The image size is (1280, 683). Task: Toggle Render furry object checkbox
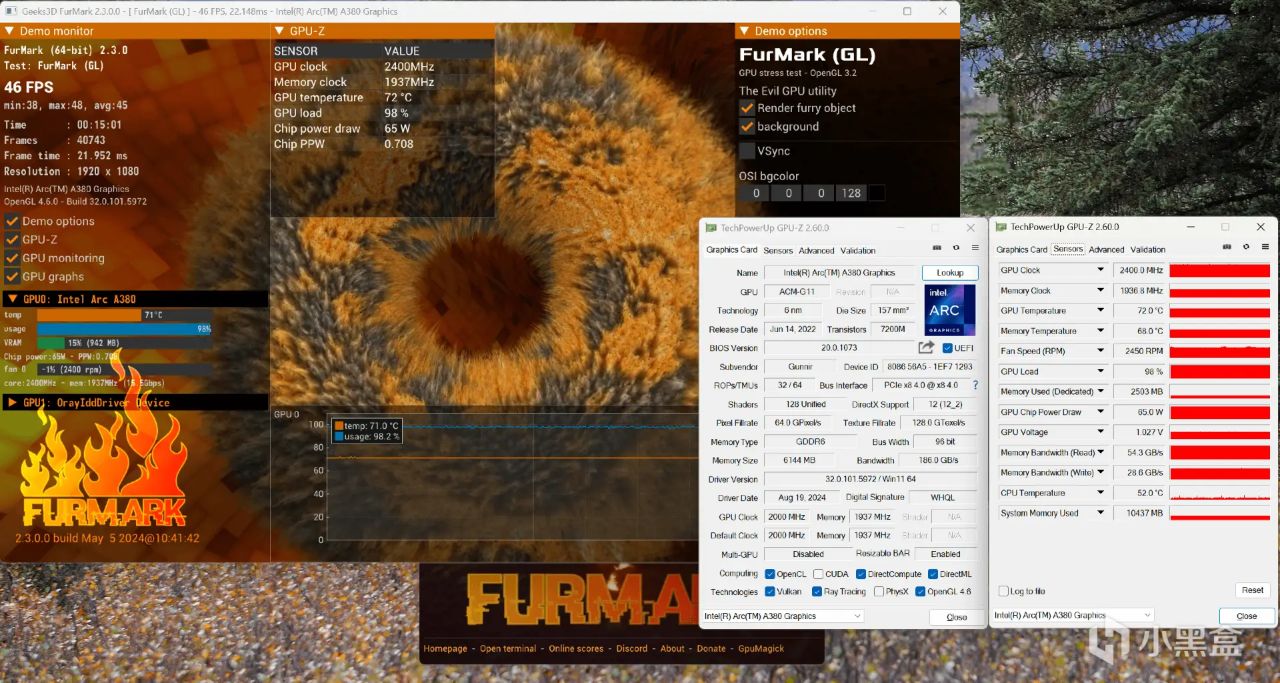(747, 108)
